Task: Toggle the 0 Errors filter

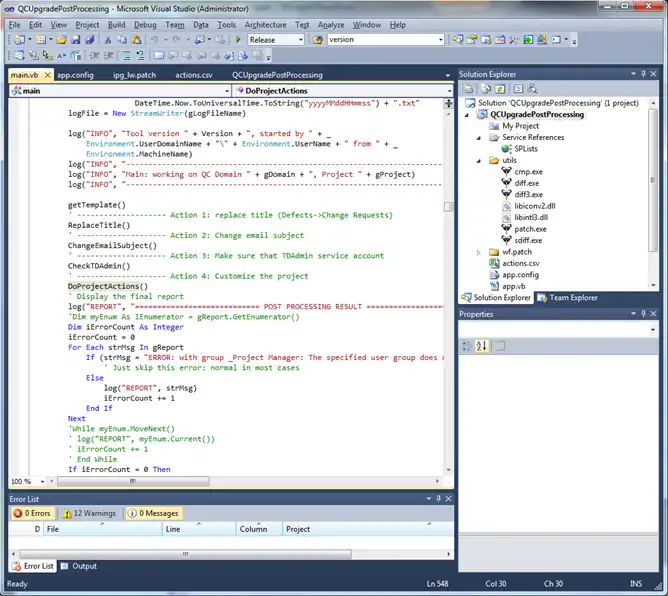Action: [32, 513]
